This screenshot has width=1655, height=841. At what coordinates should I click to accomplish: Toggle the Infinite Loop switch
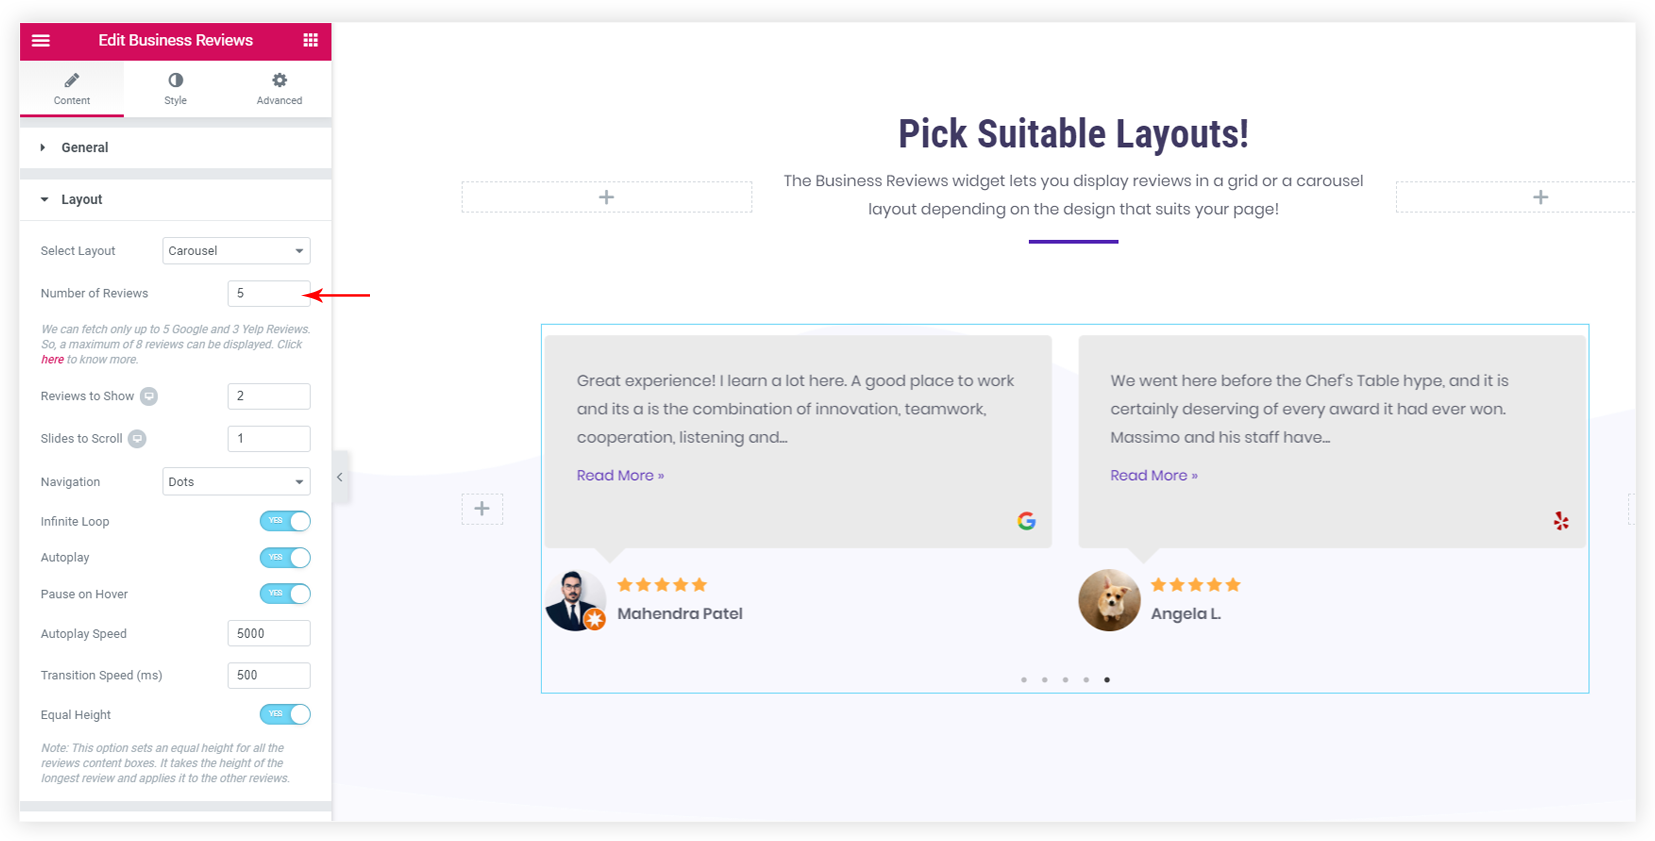(285, 521)
